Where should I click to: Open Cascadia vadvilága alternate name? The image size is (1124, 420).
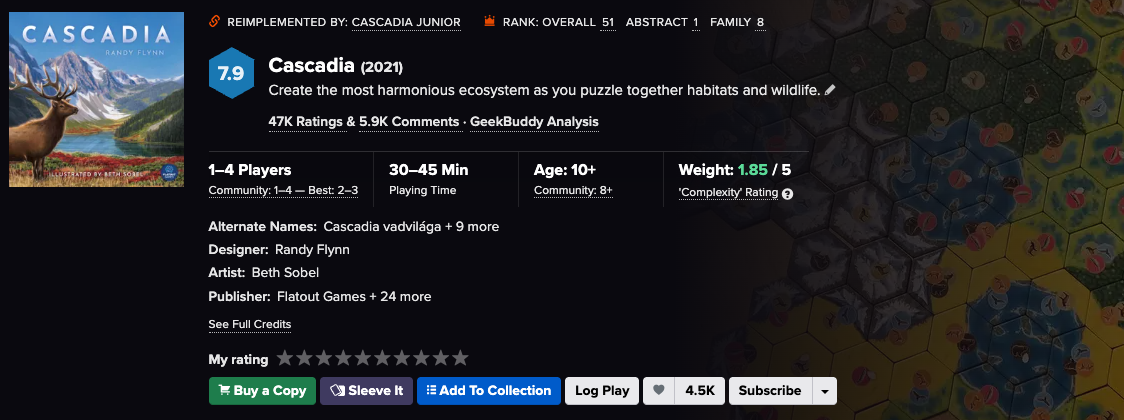(x=383, y=226)
